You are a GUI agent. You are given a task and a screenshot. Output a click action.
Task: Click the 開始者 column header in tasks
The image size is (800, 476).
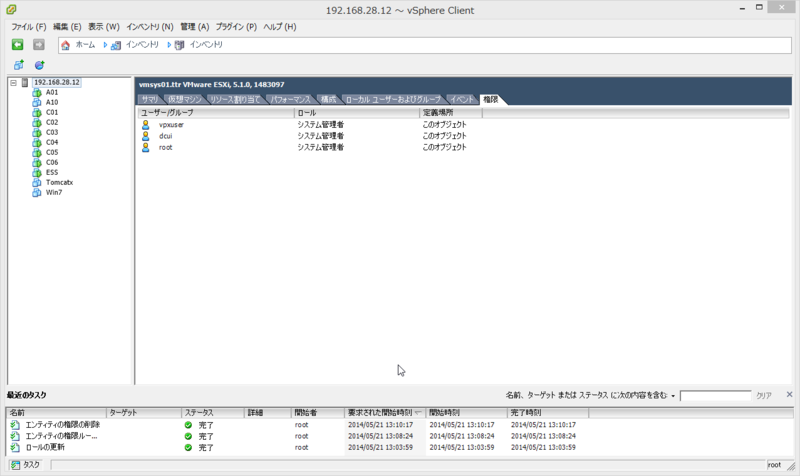(317, 412)
